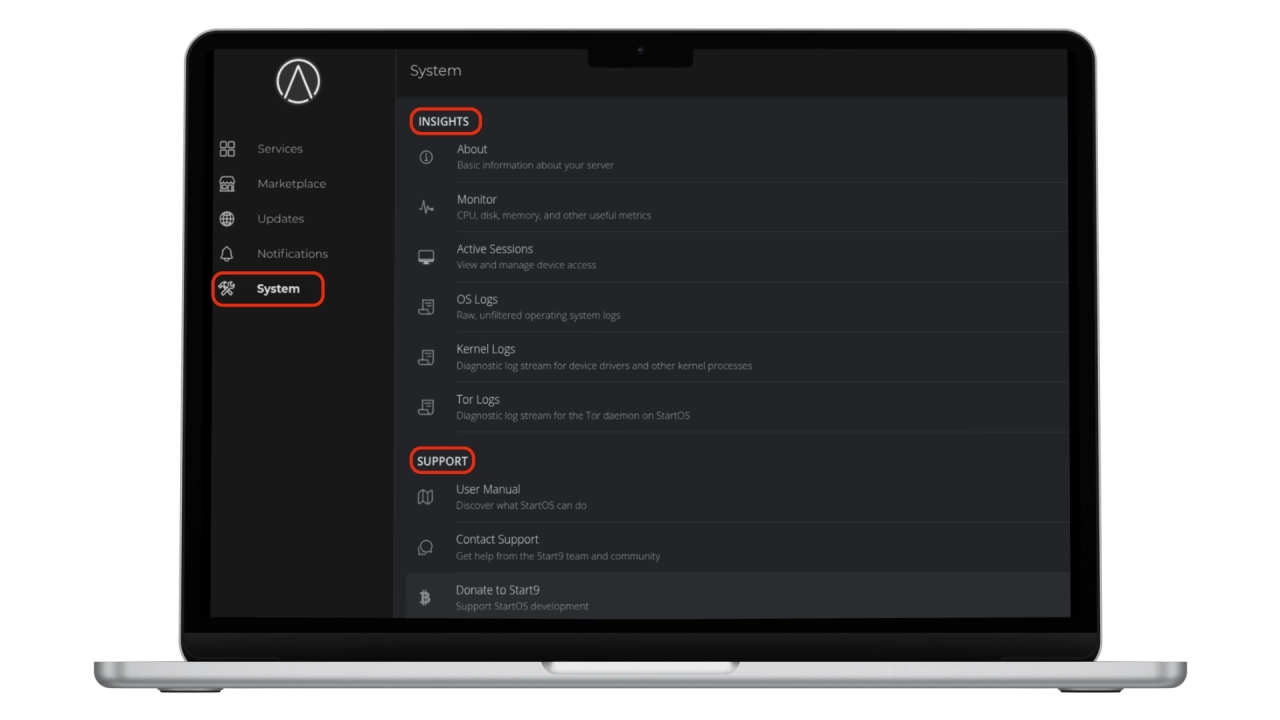The width and height of the screenshot is (1280, 720).
Task: Open the Services menu item
Action: [279, 149]
